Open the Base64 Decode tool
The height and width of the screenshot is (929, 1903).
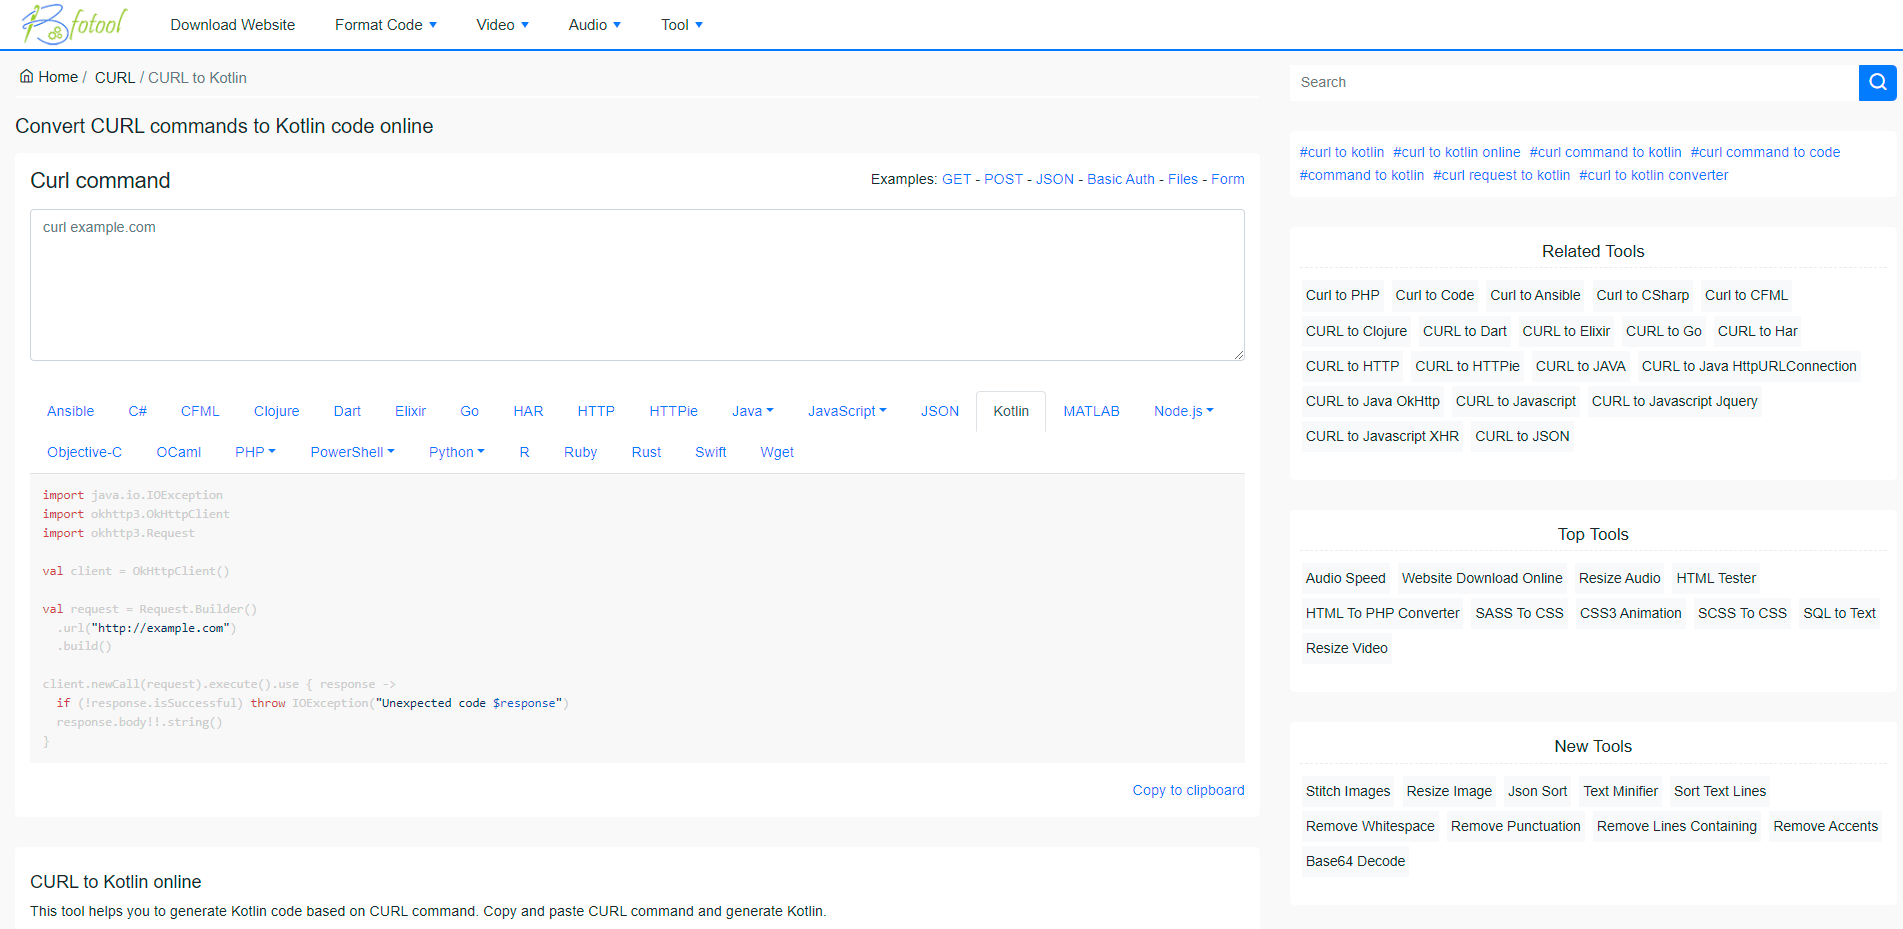(x=1354, y=861)
